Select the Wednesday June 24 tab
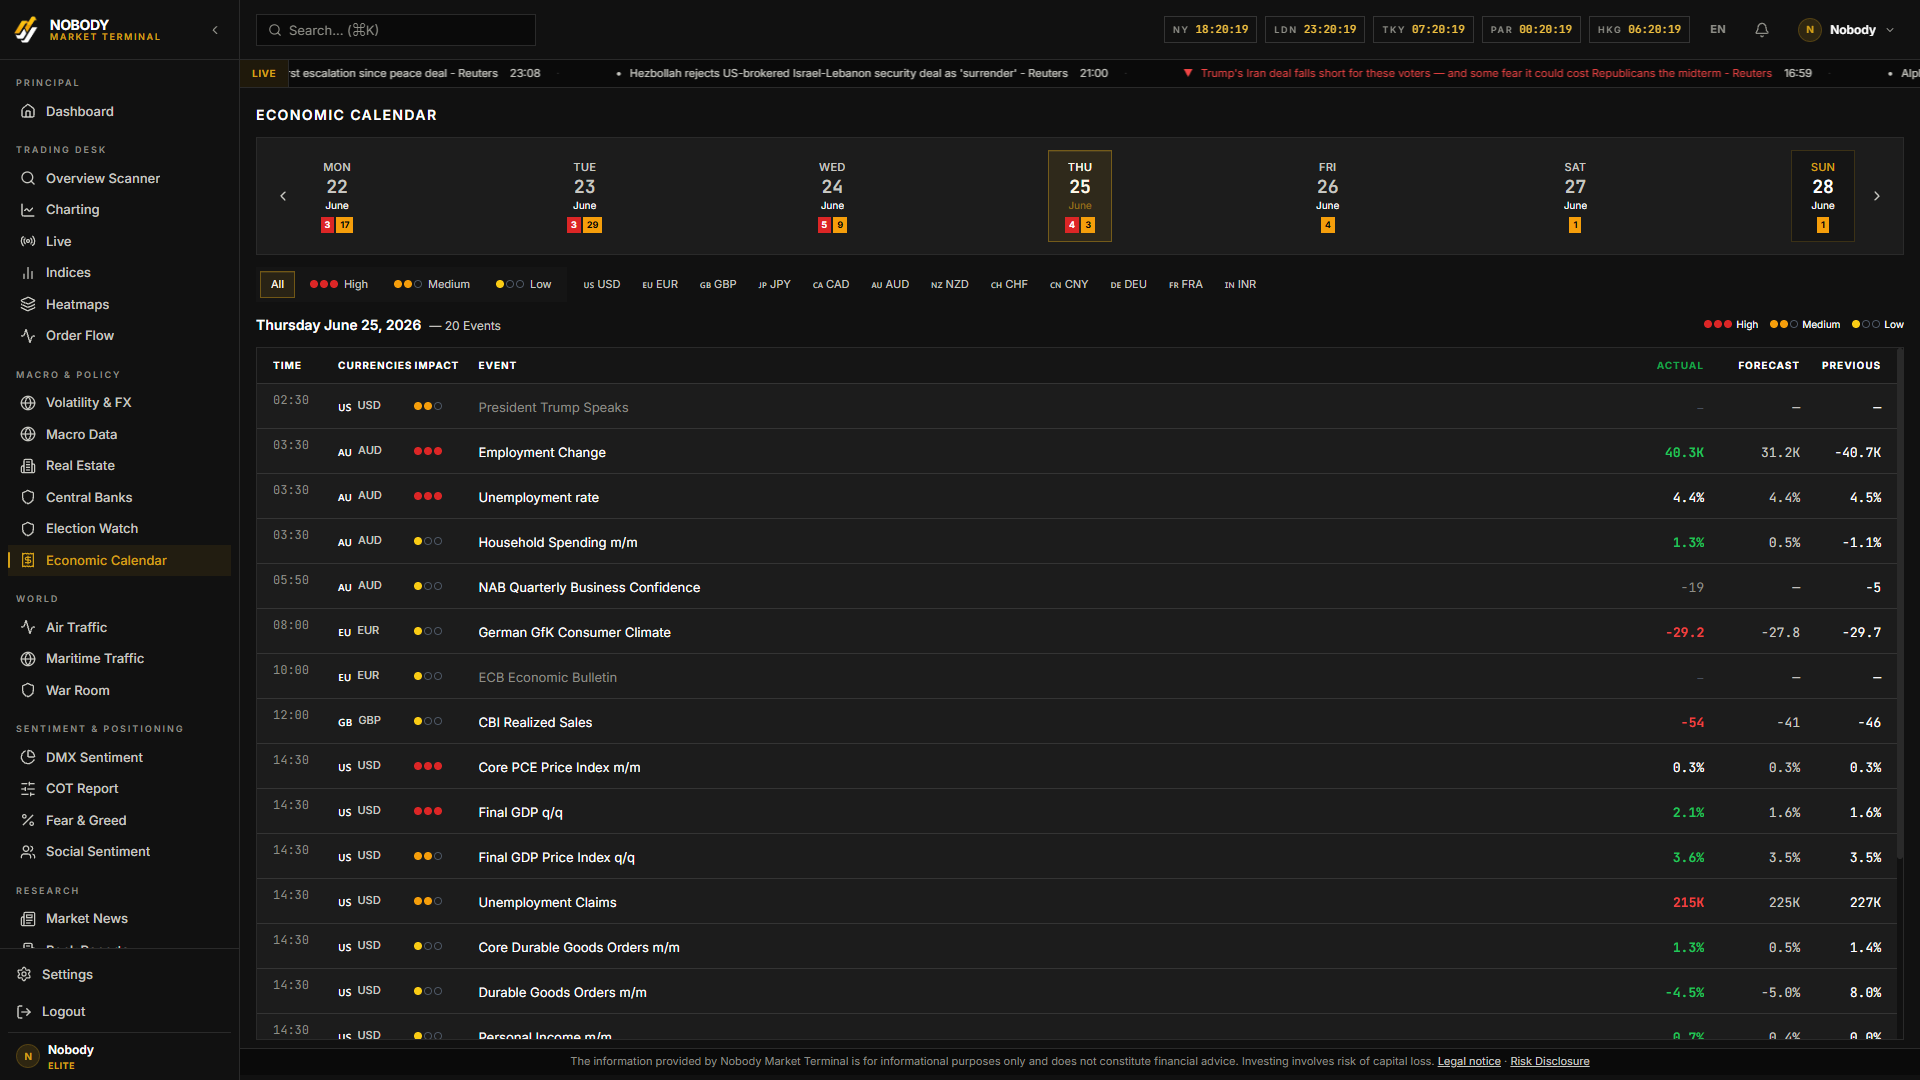 (832, 196)
